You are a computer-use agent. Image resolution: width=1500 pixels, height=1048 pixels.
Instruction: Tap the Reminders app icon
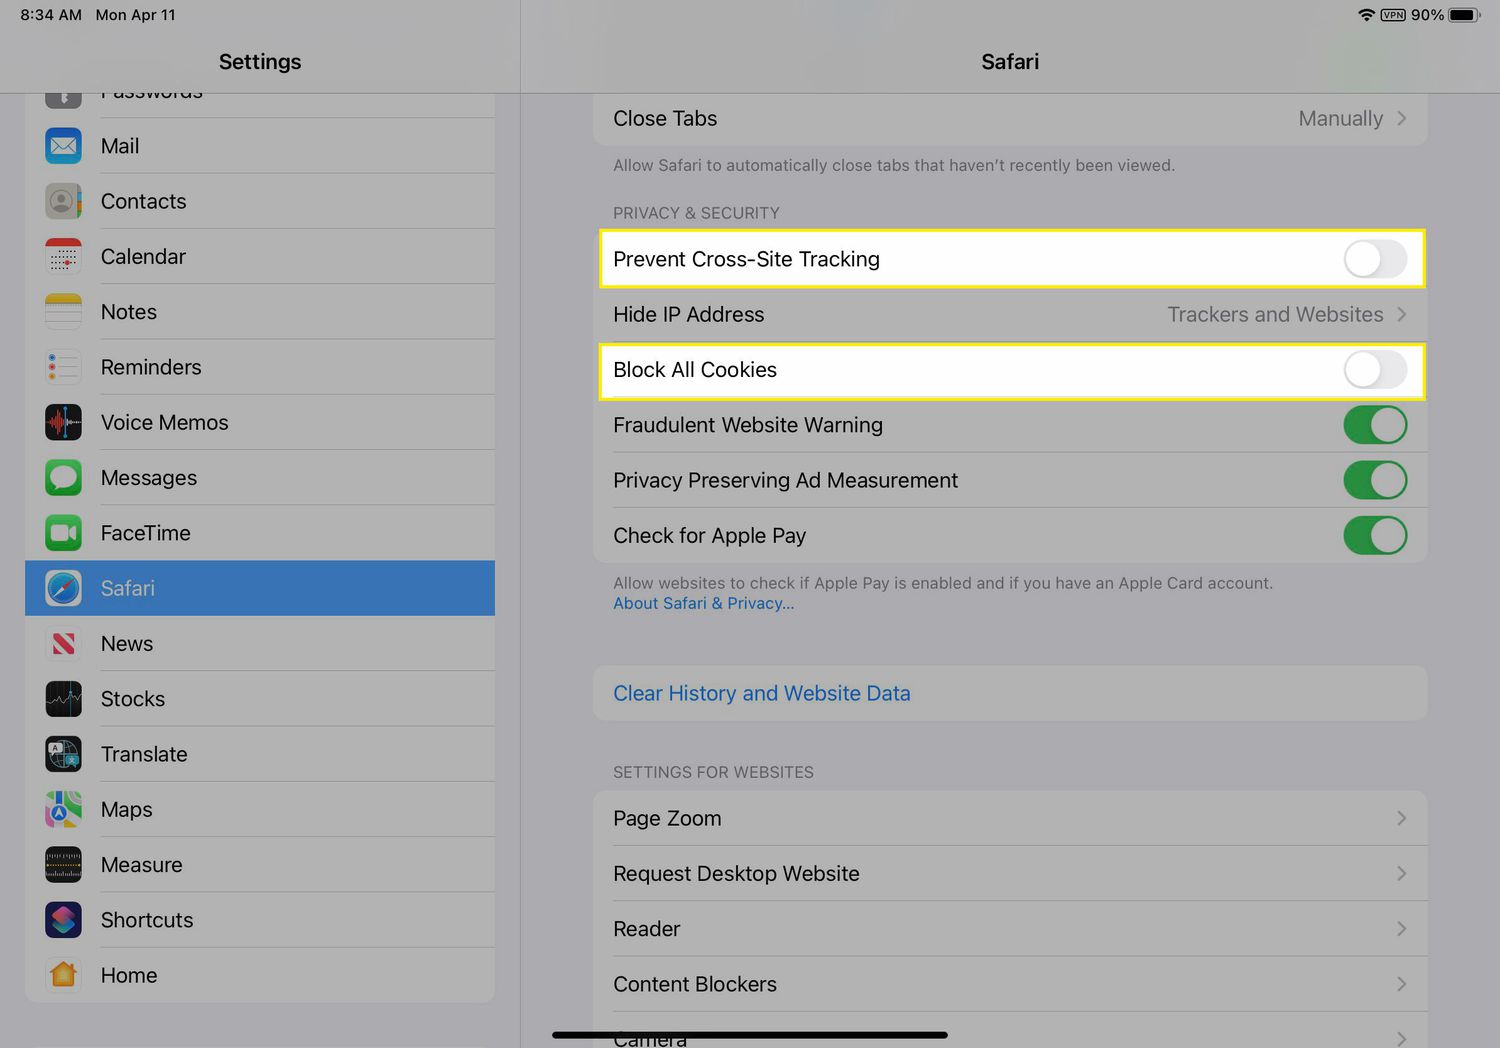point(63,367)
